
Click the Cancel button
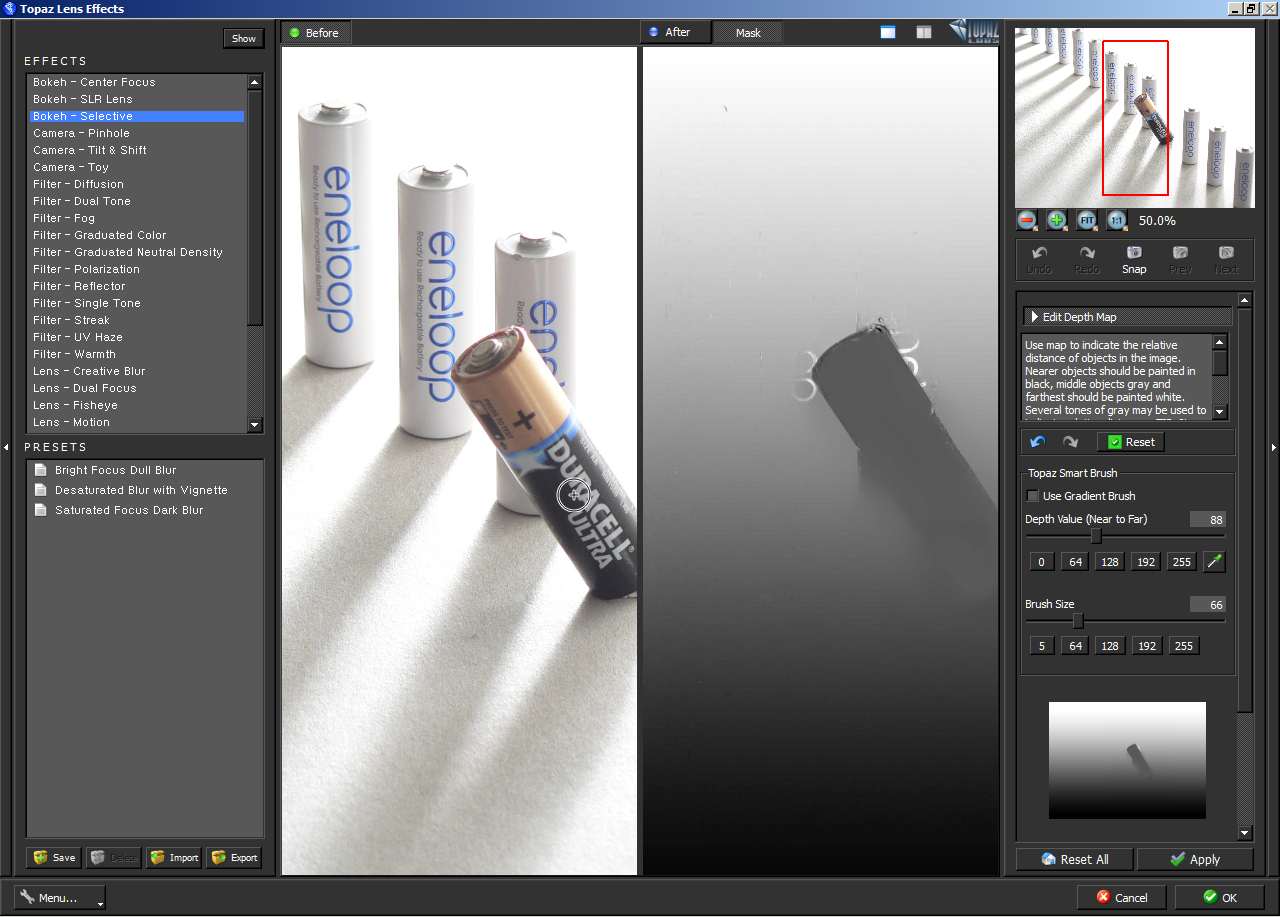click(x=1121, y=898)
